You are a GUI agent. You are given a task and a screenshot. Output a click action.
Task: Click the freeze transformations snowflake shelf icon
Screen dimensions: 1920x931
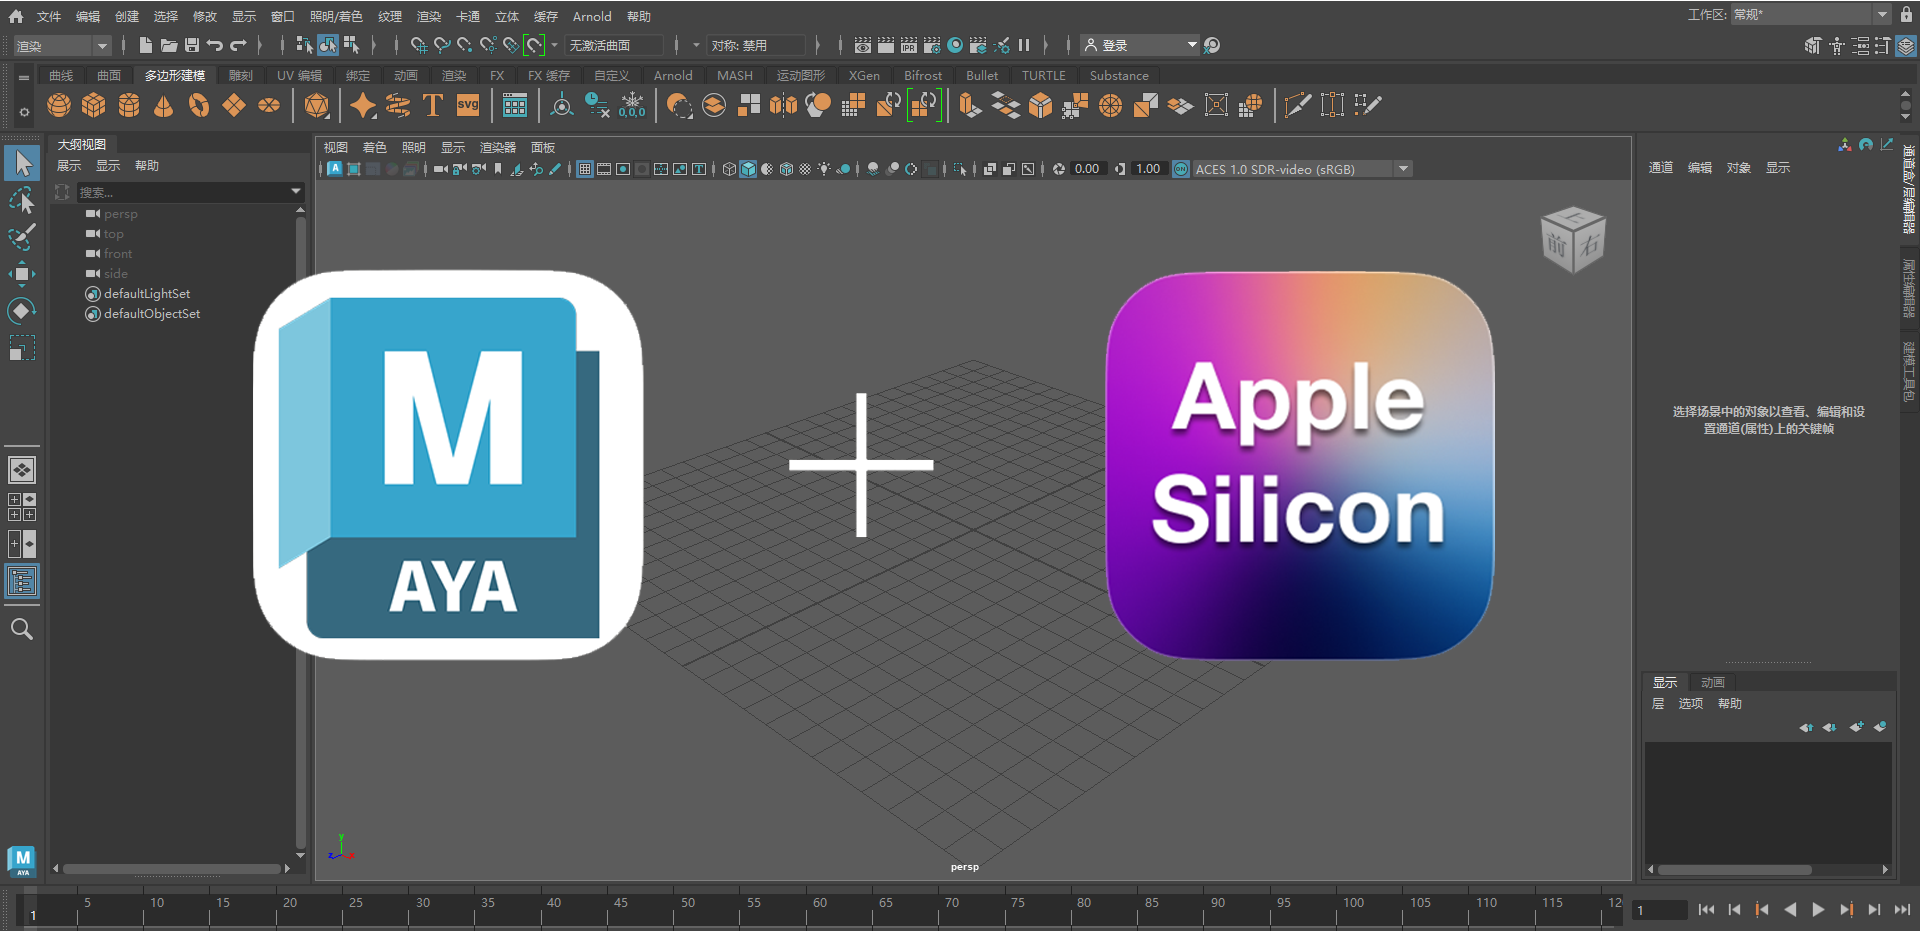[x=632, y=105]
